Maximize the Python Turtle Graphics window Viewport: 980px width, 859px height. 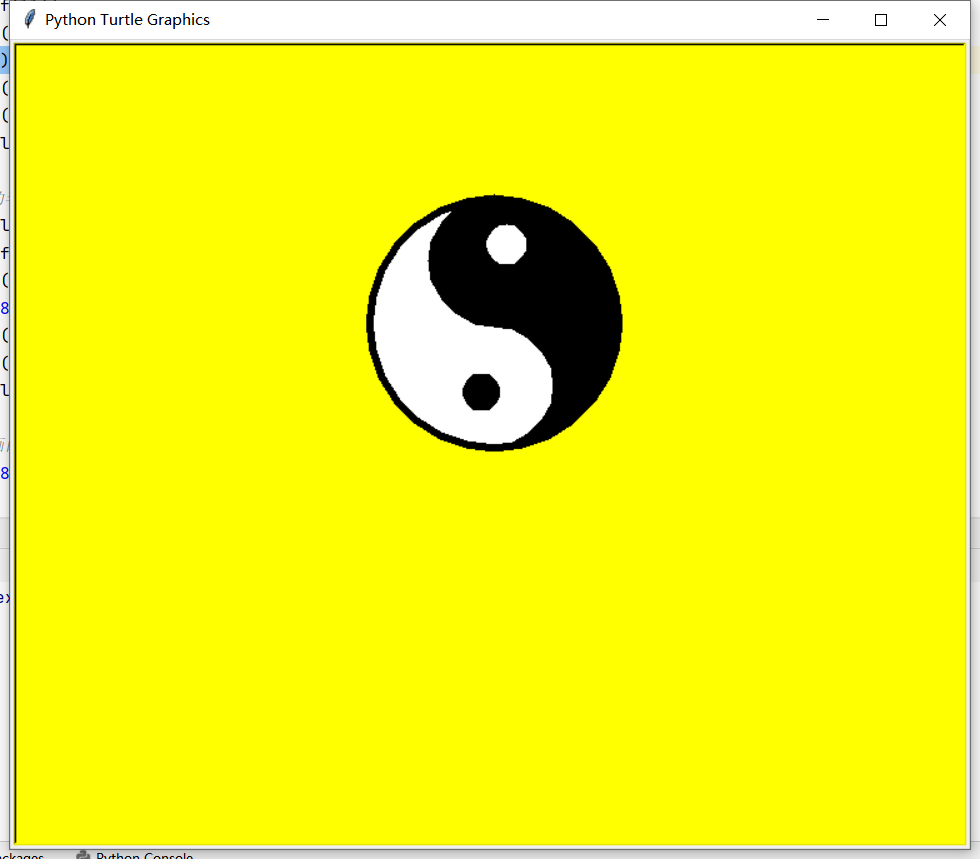point(880,19)
